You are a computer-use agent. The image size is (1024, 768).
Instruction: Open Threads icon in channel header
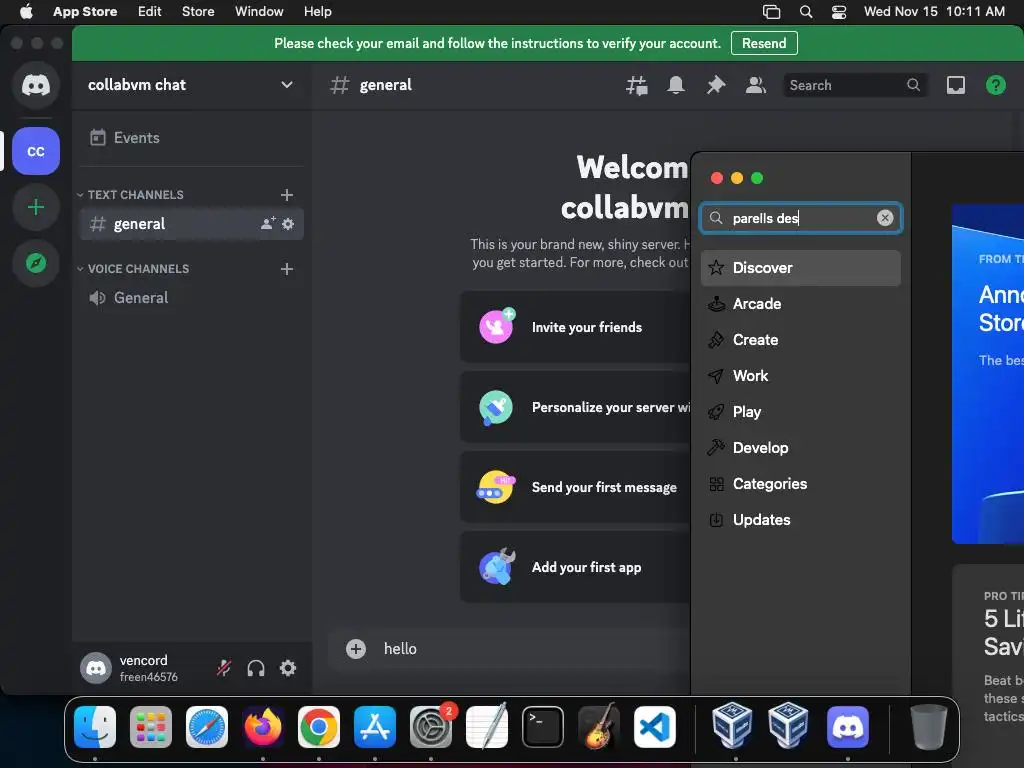[636, 85]
